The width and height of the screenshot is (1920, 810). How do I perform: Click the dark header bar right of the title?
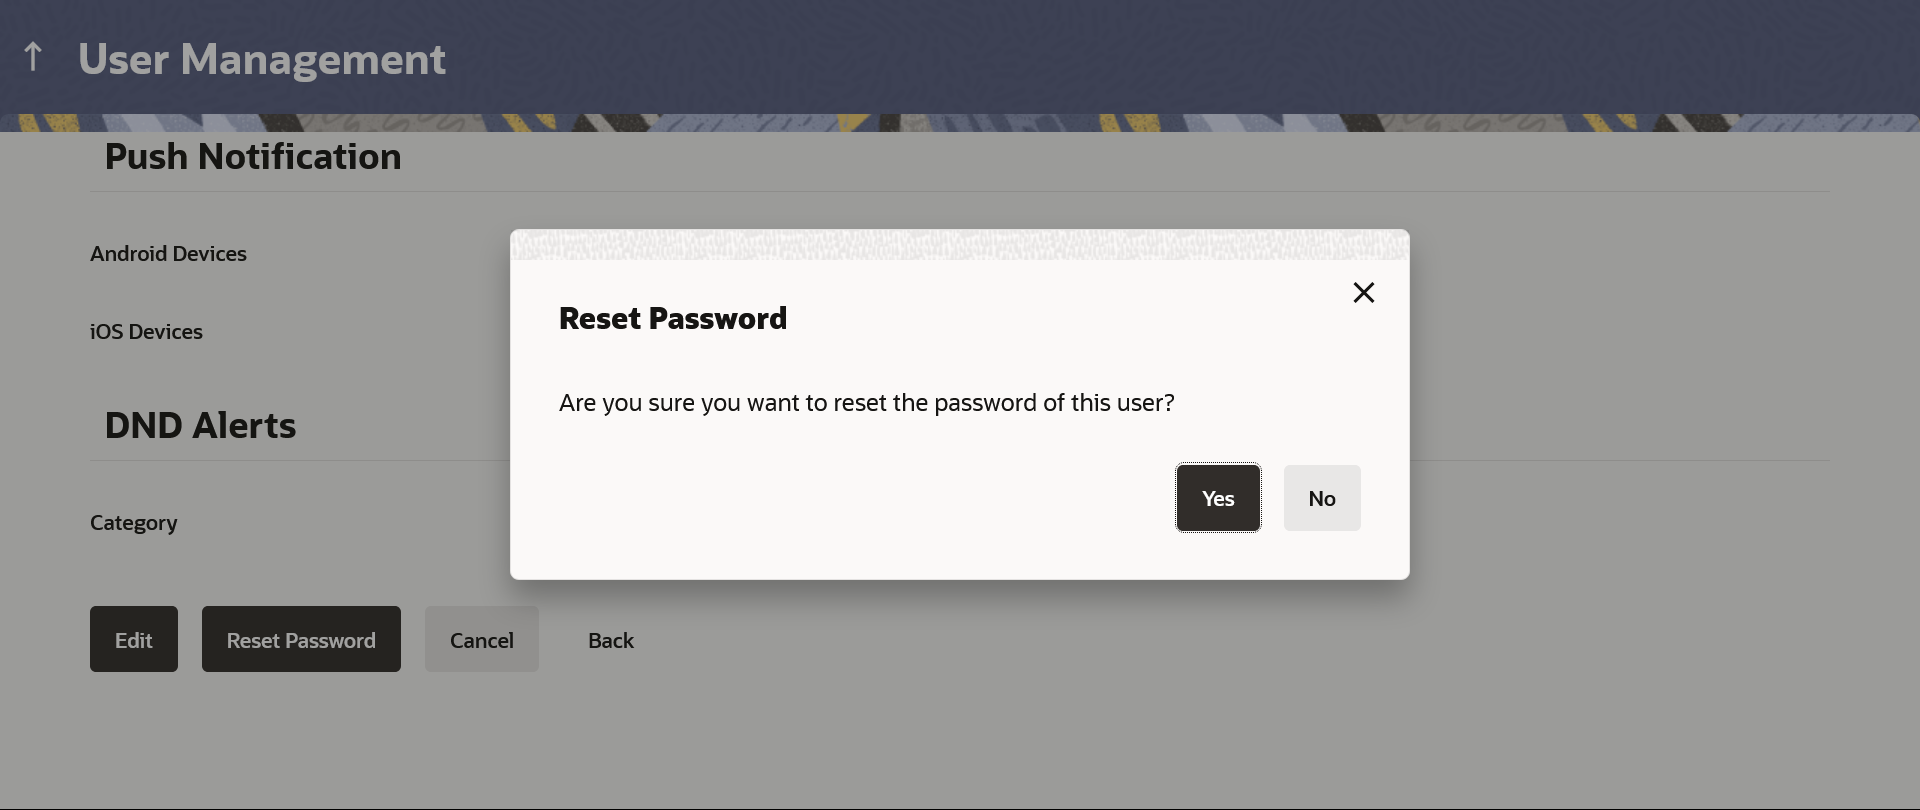pos(1180,57)
